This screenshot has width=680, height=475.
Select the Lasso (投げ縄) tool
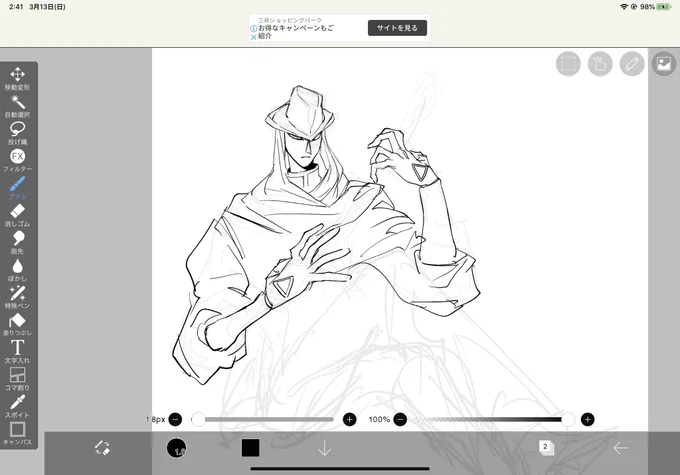(17, 133)
